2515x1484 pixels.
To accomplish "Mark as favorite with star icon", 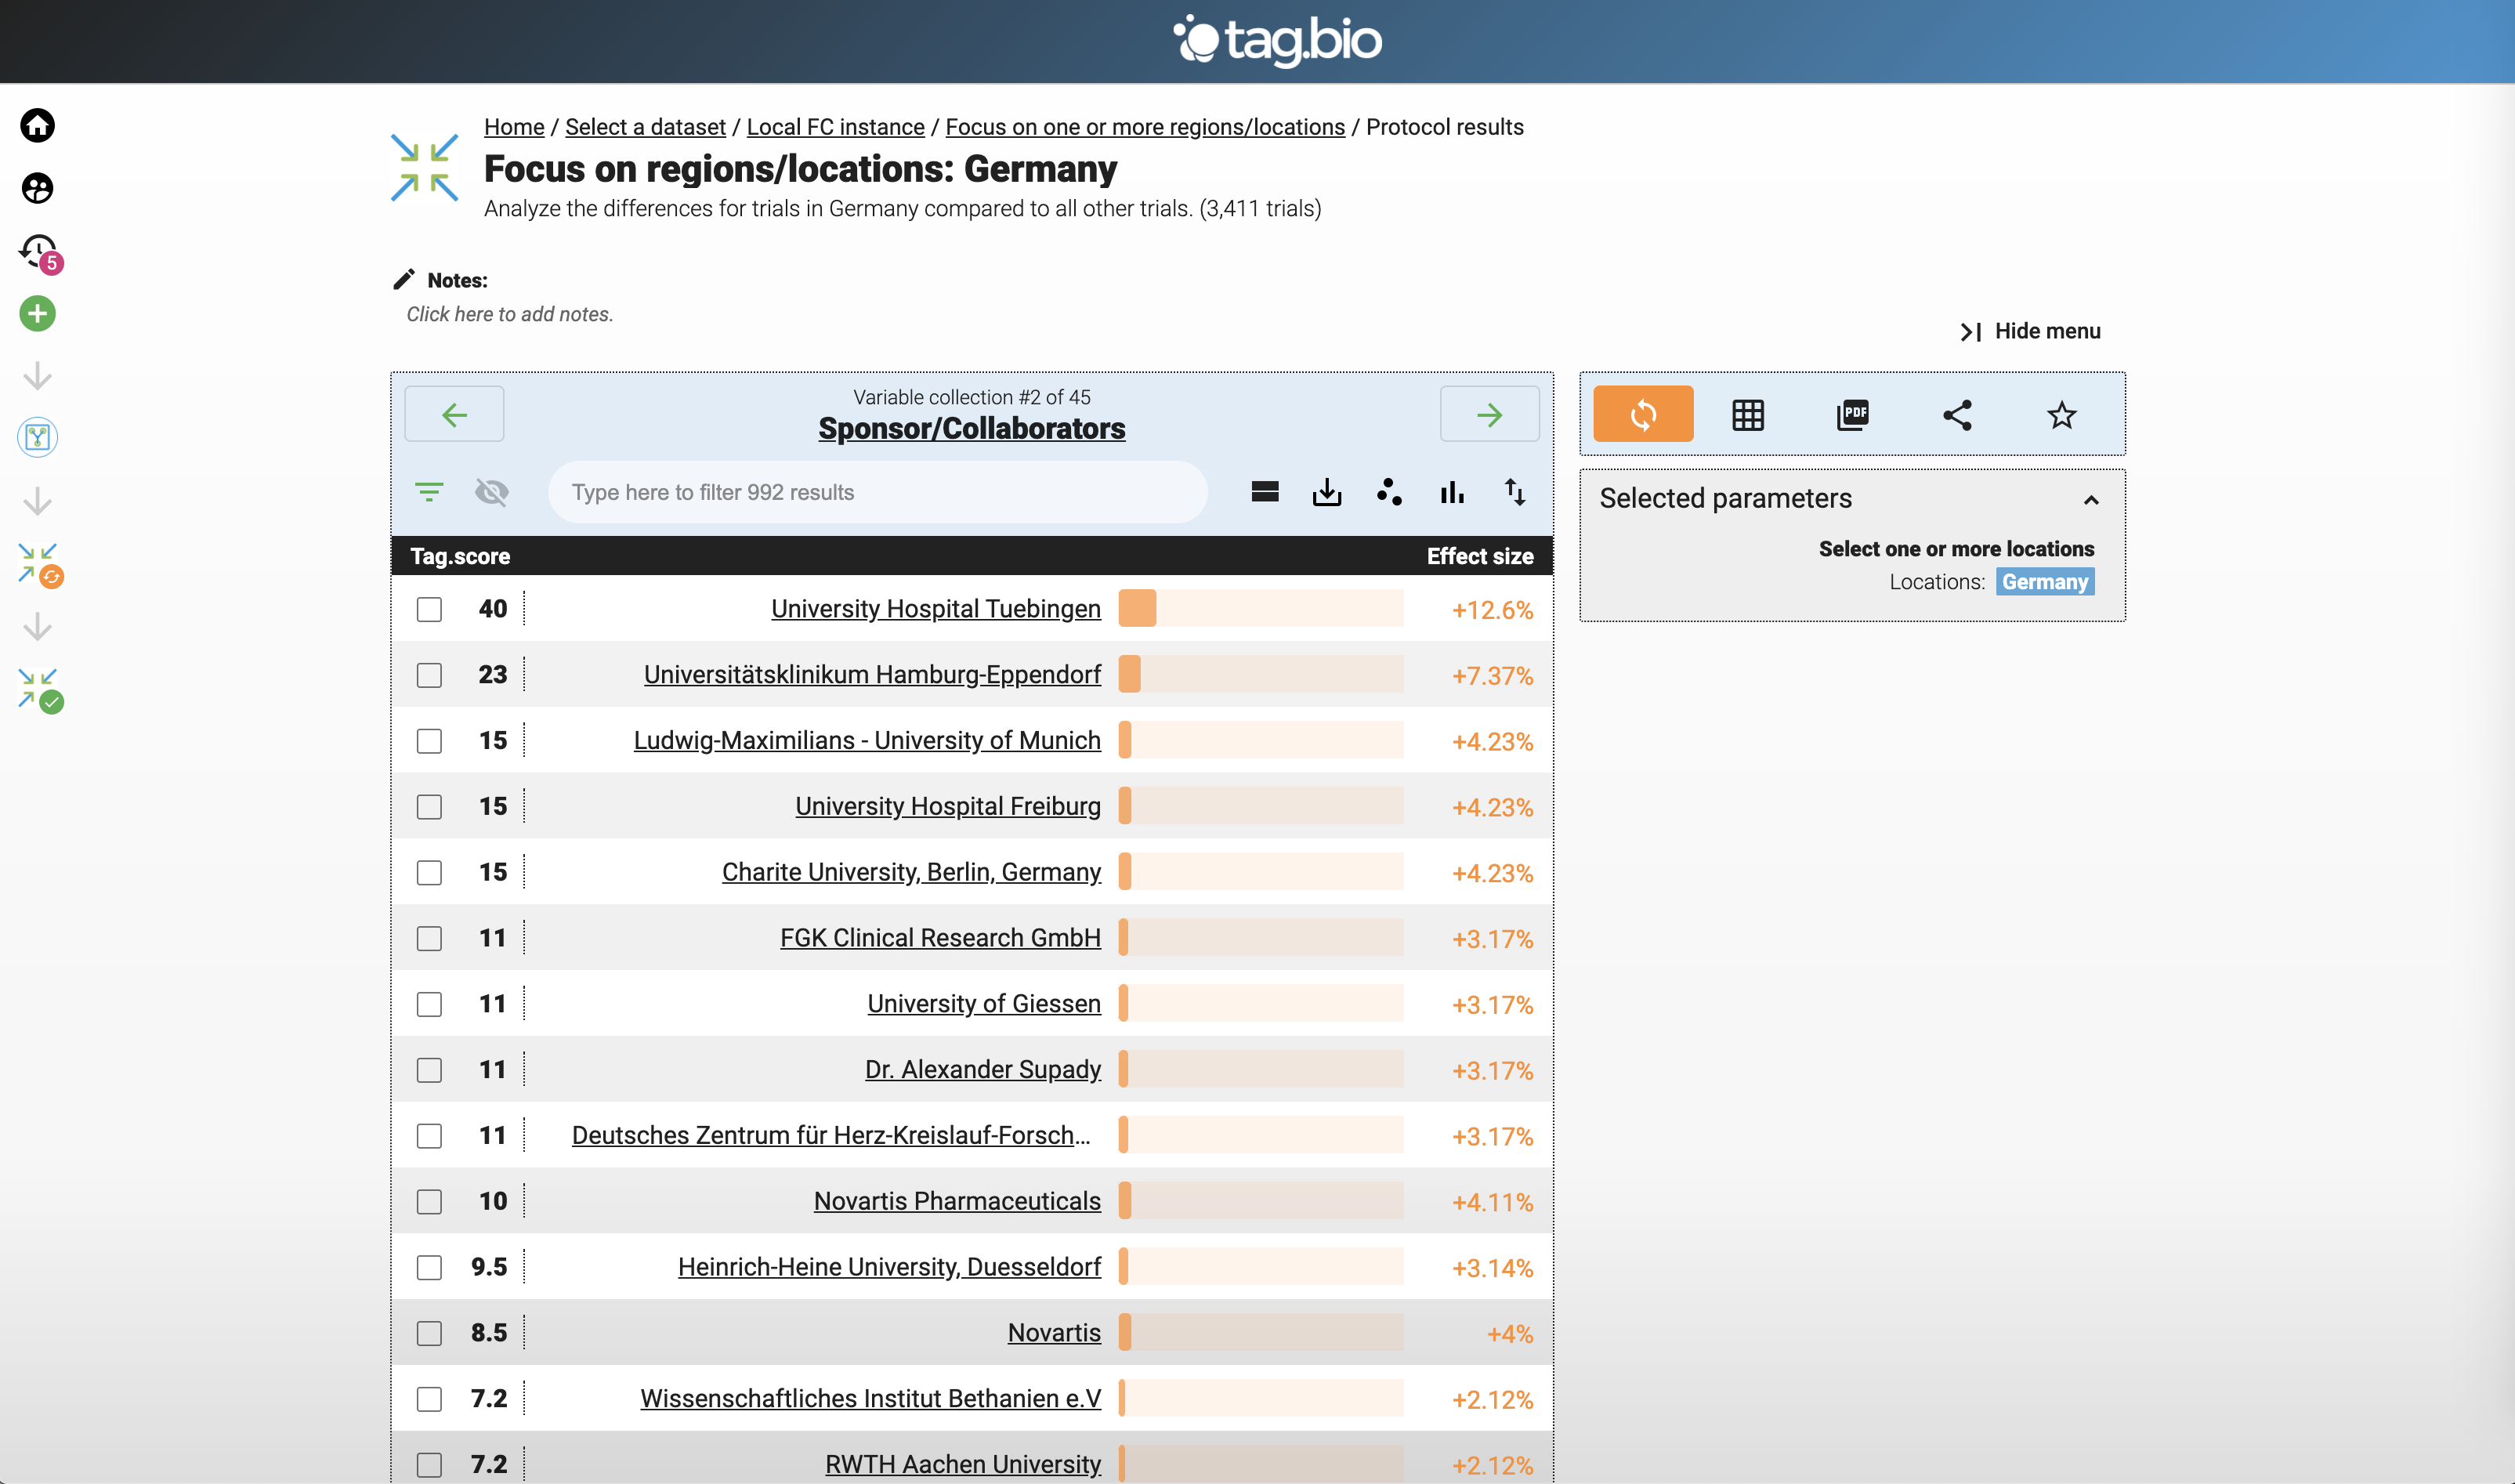I will pyautogui.click(x=2061, y=414).
